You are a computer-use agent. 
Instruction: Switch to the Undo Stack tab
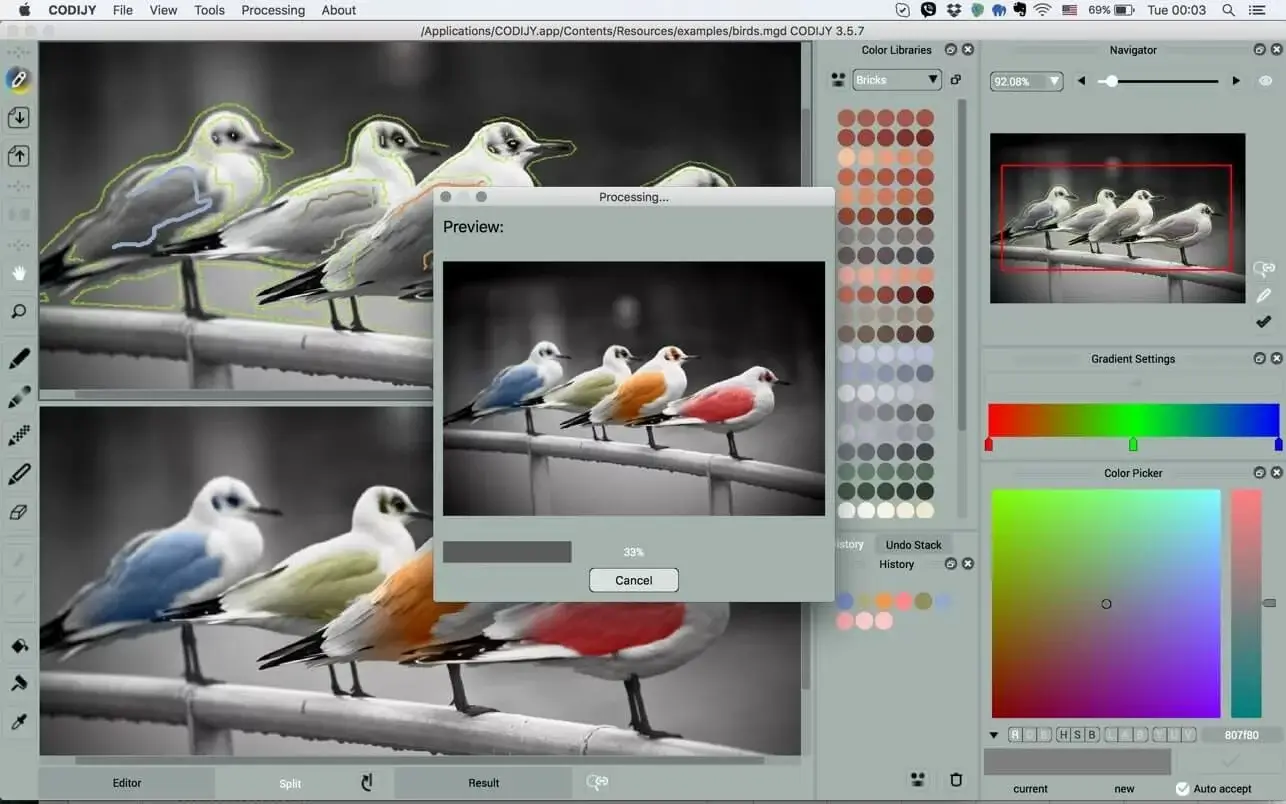pyautogui.click(x=913, y=544)
